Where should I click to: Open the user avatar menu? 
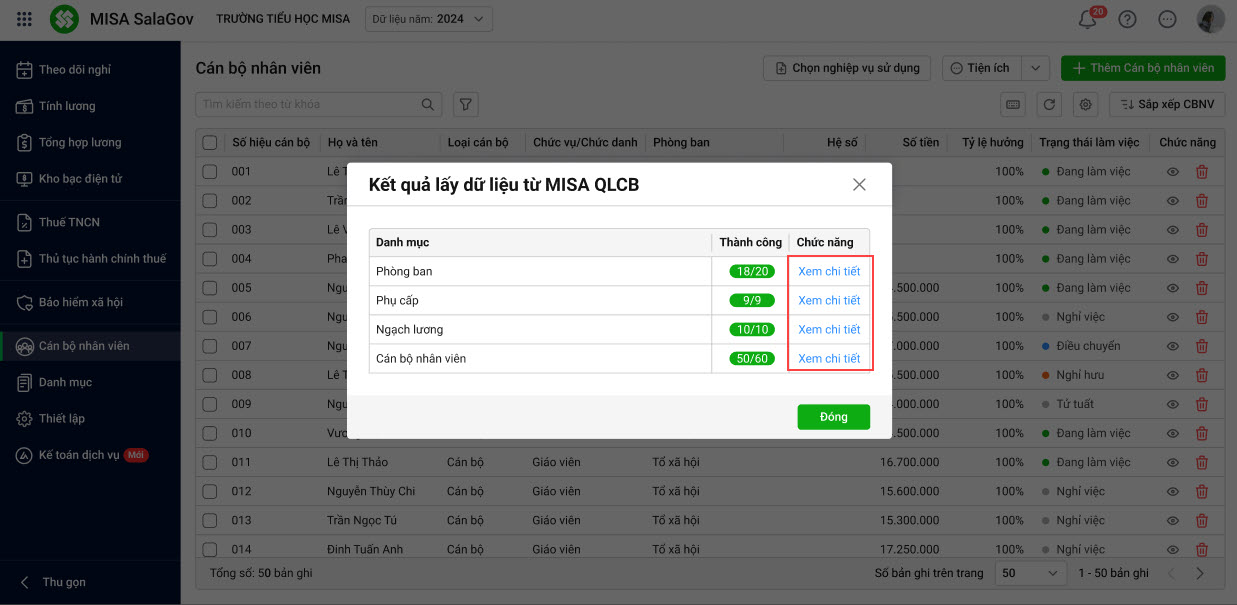coord(1211,19)
